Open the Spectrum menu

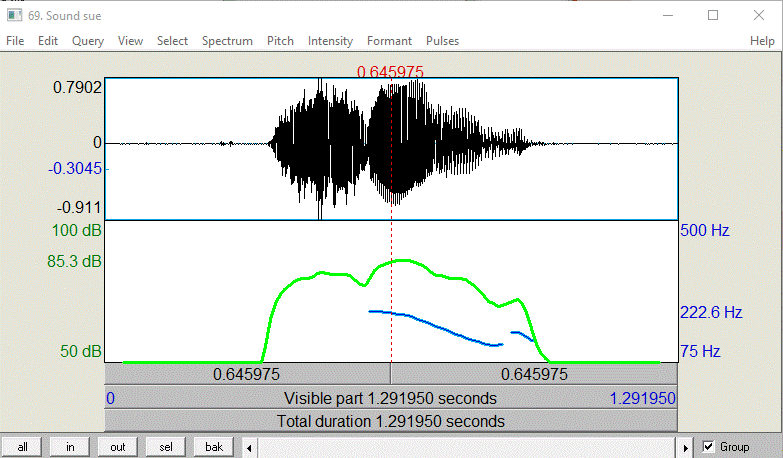(x=227, y=41)
